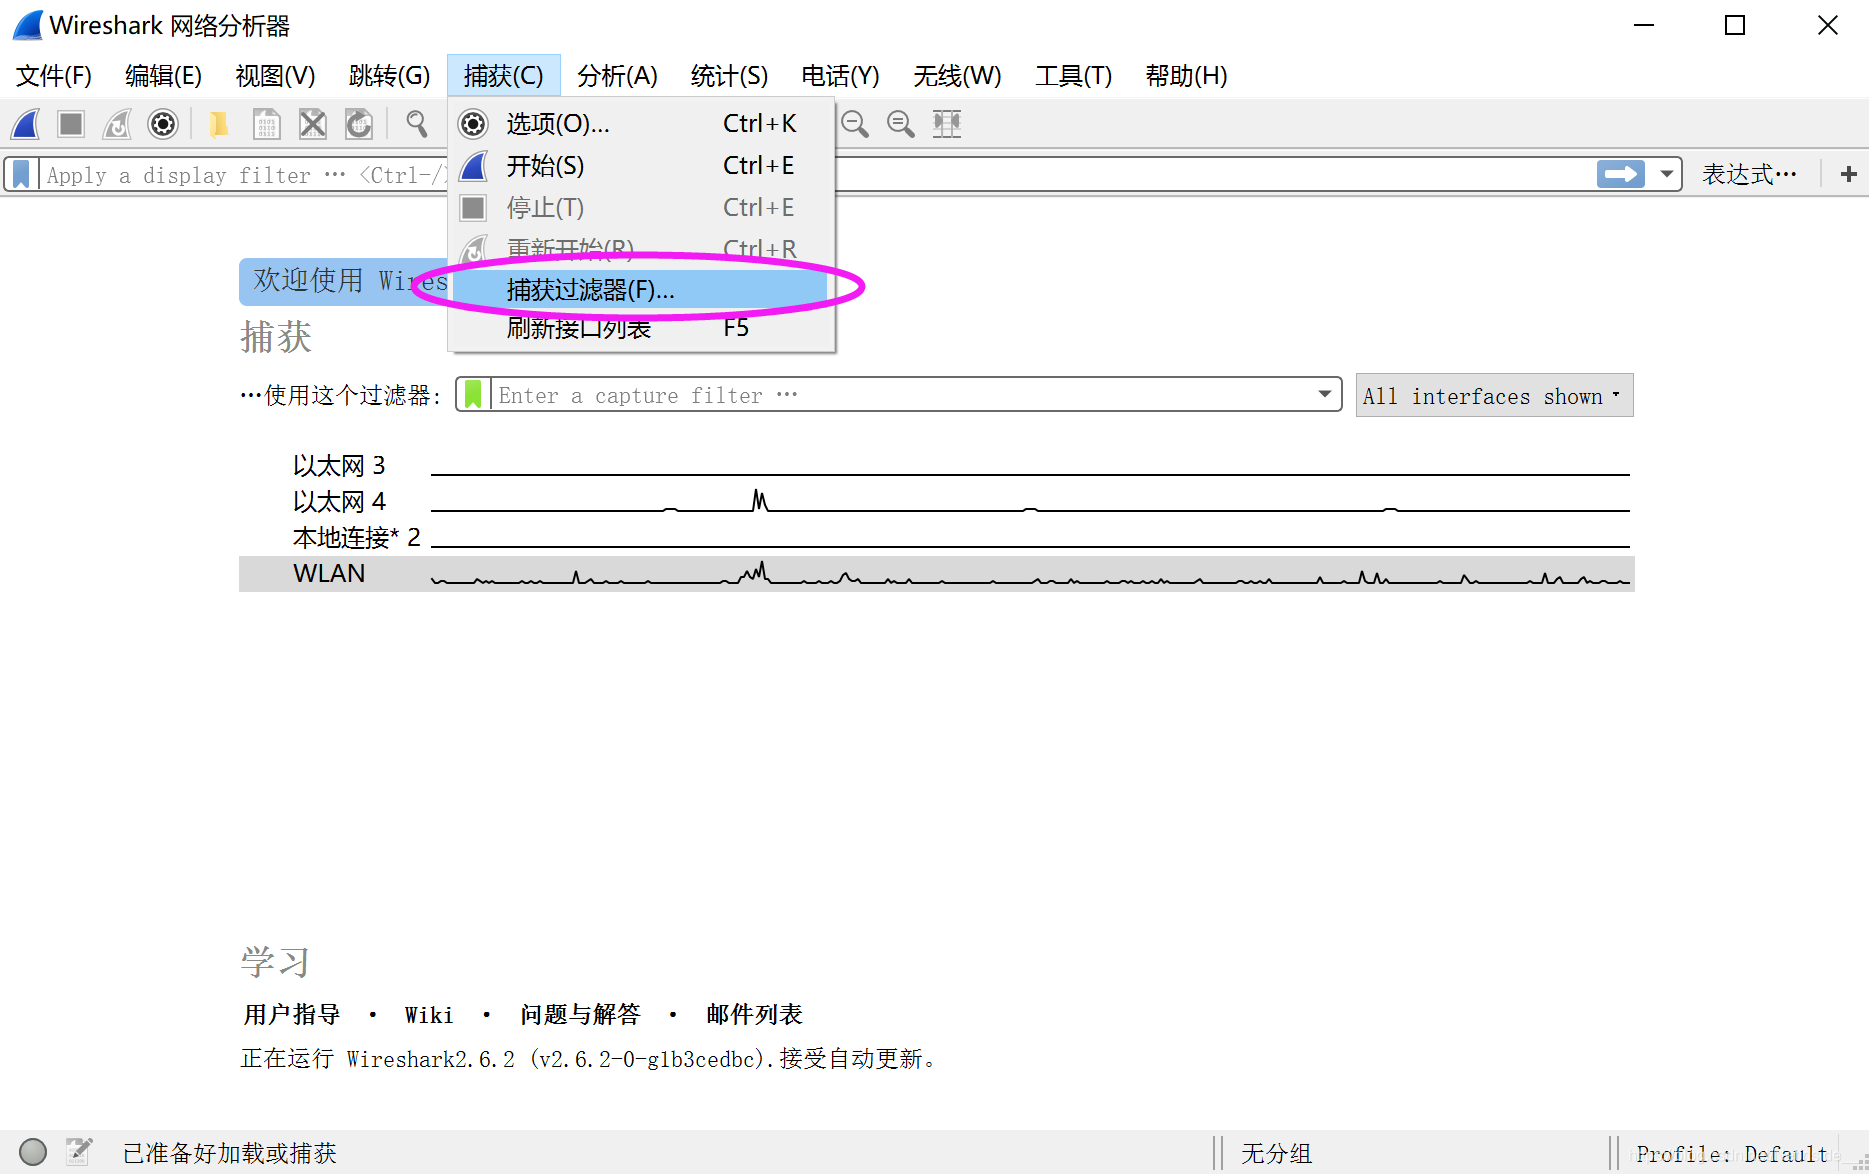Click in the capture filter input field

point(900,394)
